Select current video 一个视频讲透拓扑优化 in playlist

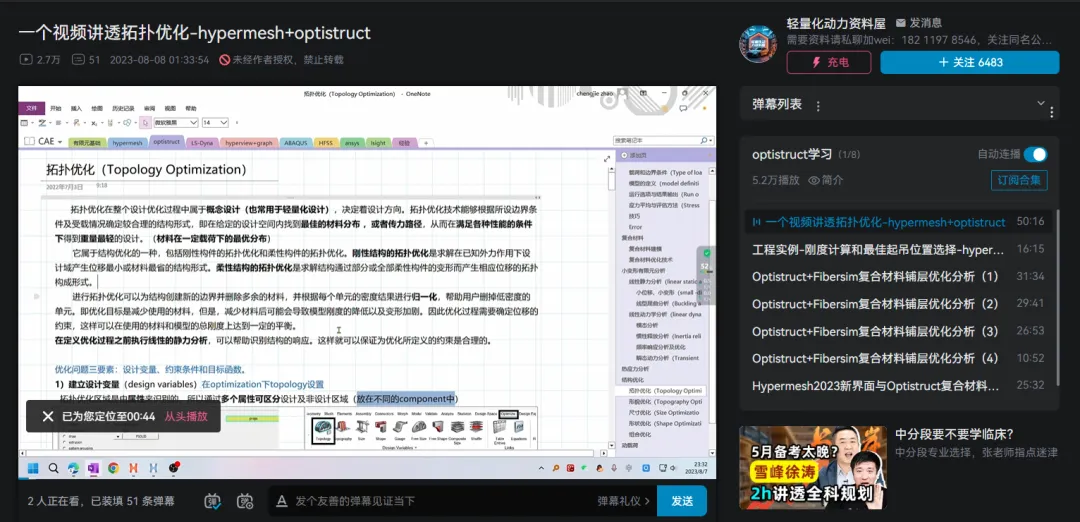[x=899, y=222]
